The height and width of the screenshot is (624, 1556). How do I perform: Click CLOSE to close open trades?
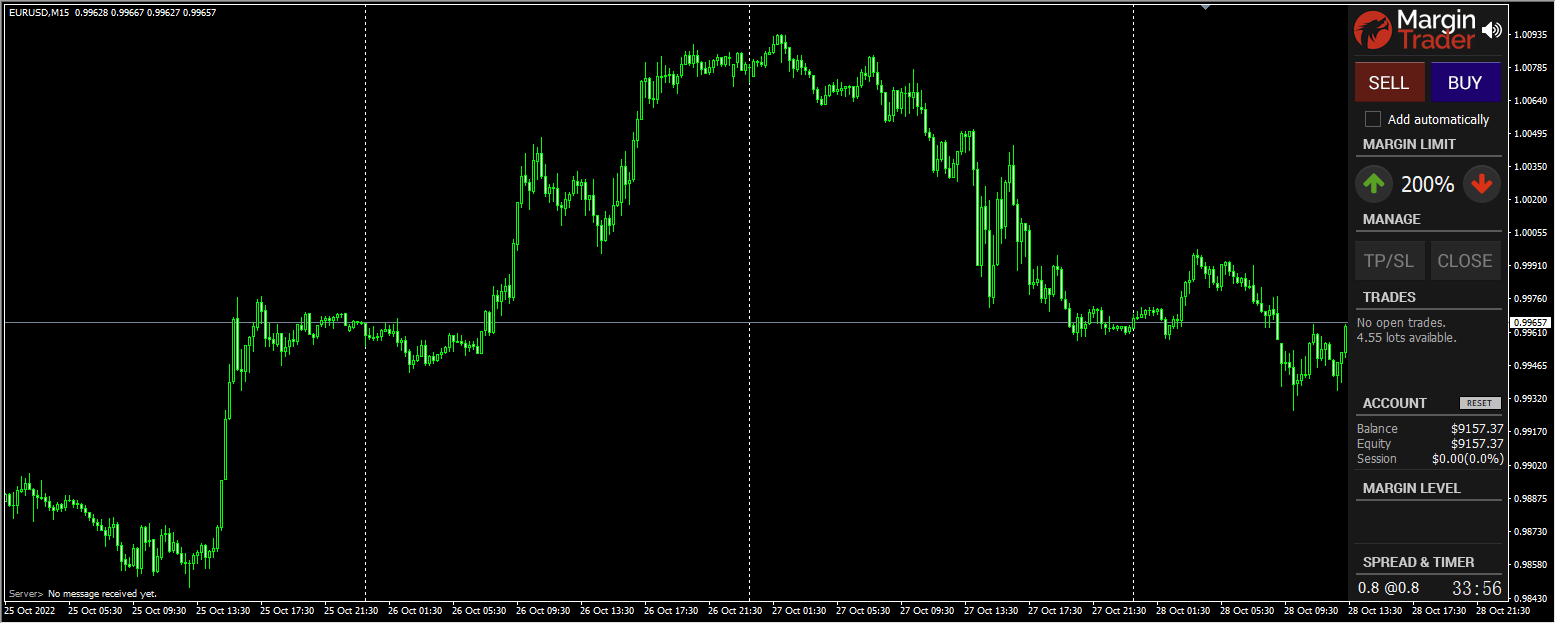click(1464, 260)
